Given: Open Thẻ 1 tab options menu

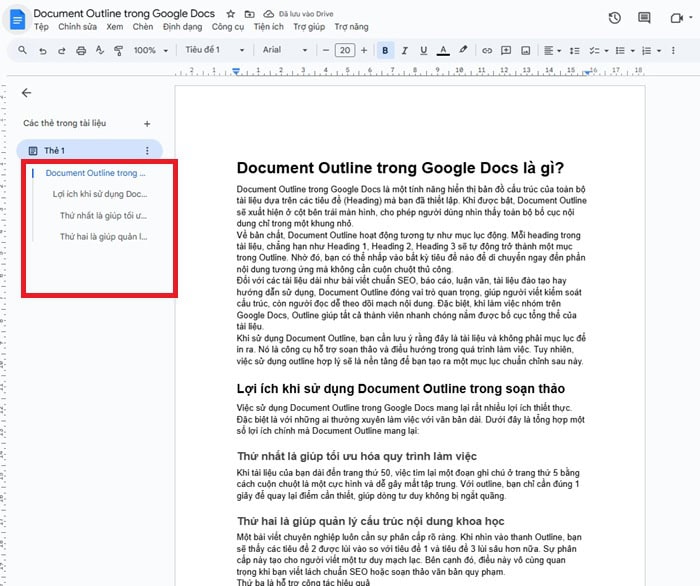Looking at the screenshot, I should (x=147, y=150).
